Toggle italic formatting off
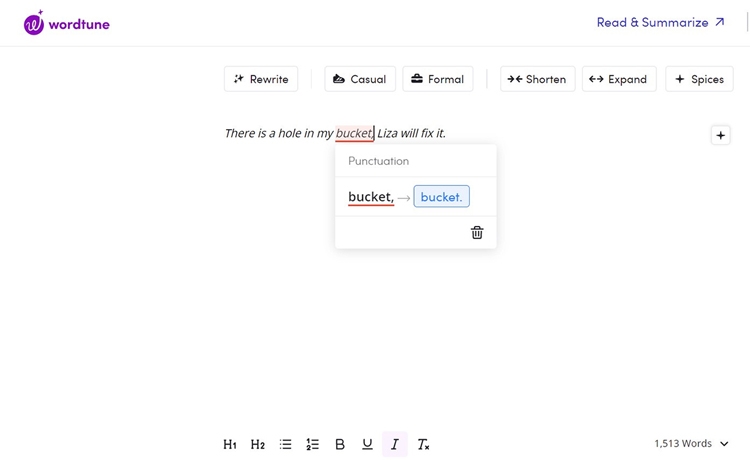The height and width of the screenshot is (460, 750). click(395, 444)
